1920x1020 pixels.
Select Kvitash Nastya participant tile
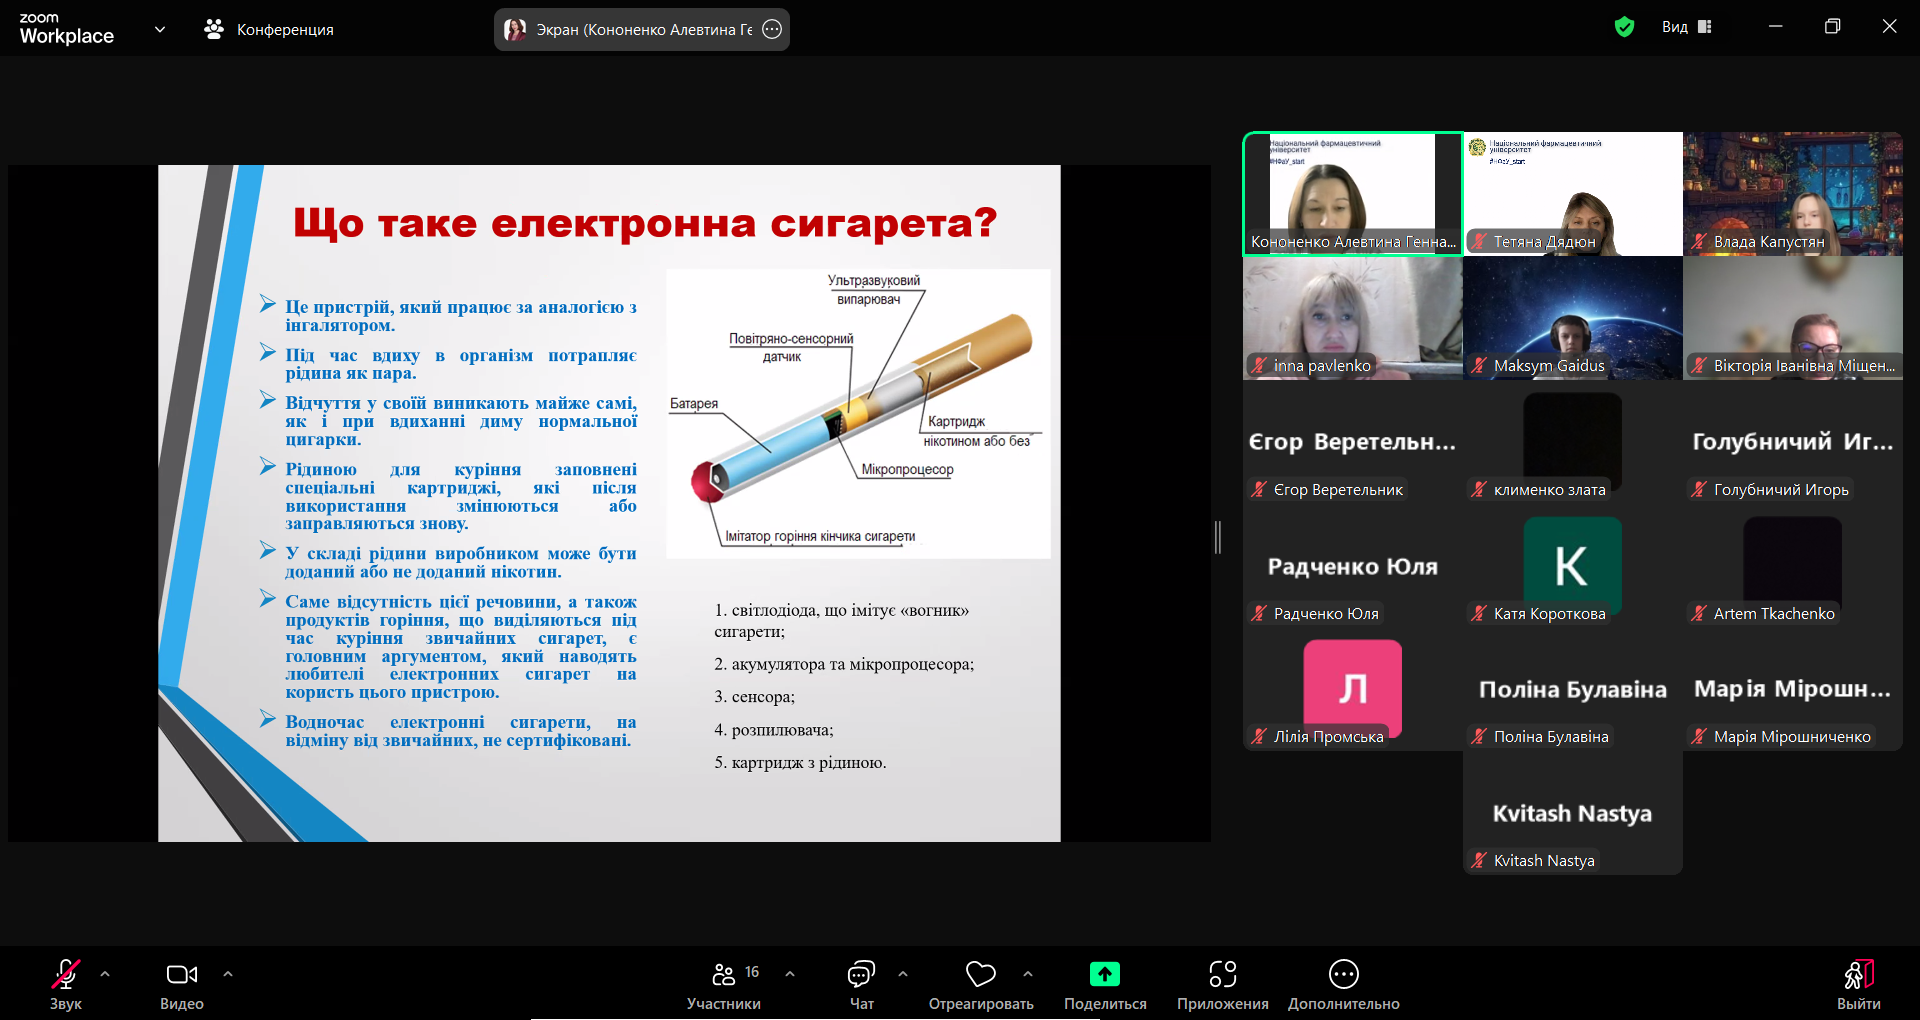[1573, 813]
